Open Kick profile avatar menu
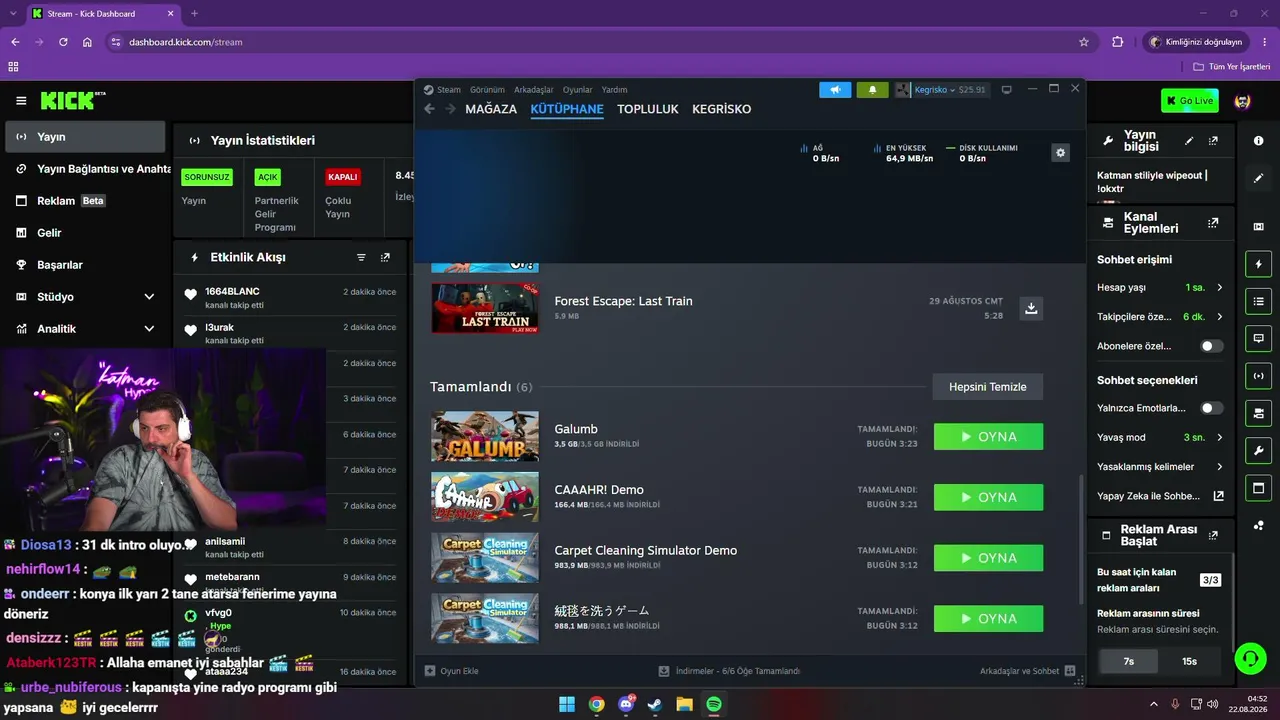Image resolution: width=1280 pixels, height=720 pixels. coord(1243,101)
